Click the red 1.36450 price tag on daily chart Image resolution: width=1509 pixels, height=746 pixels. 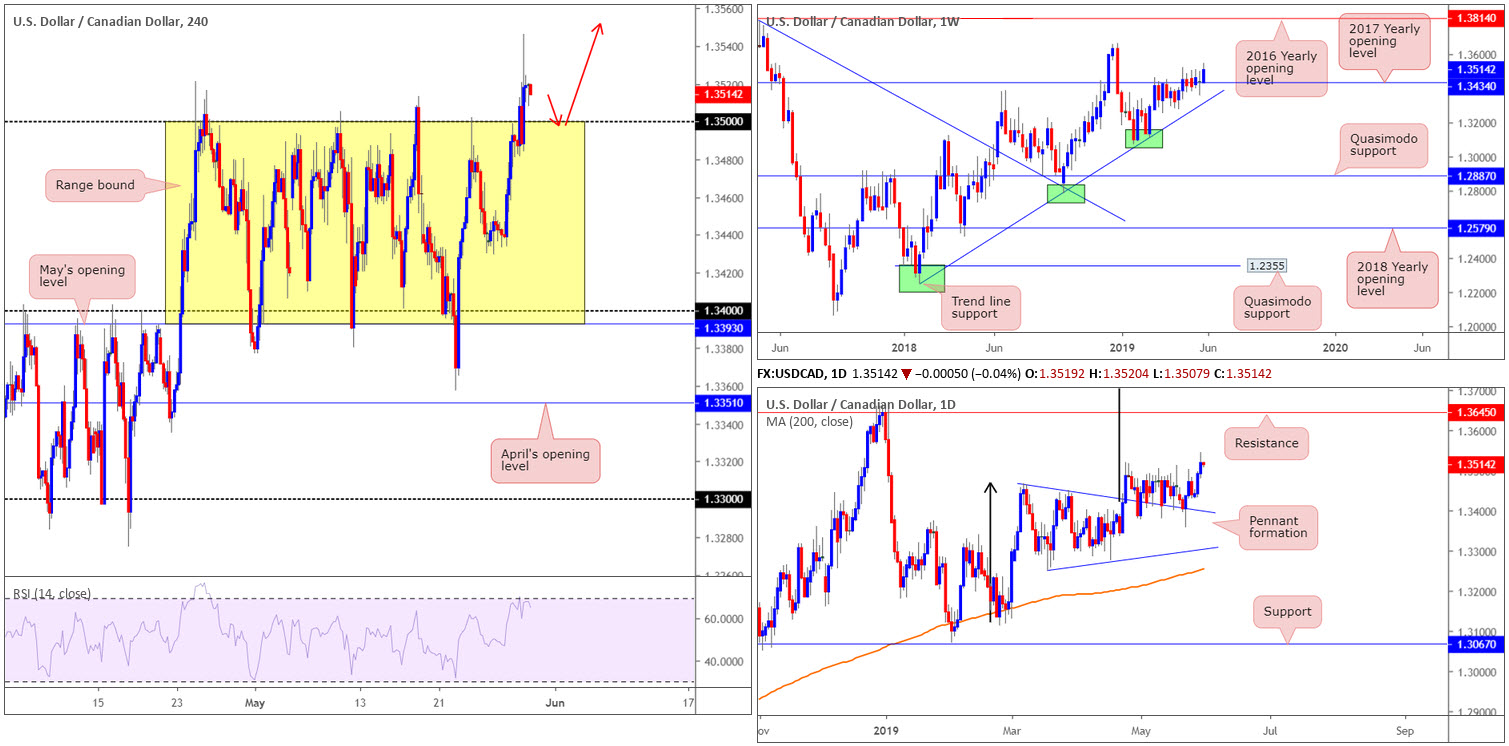1476,412
